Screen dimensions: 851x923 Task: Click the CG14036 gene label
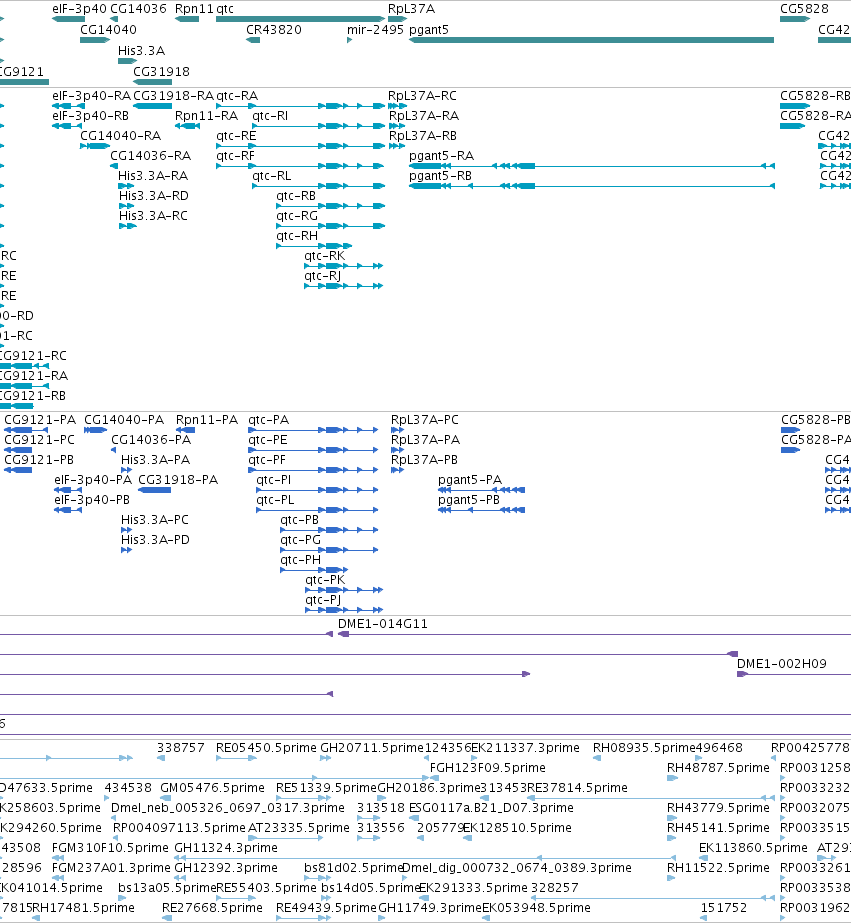coord(138,9)
